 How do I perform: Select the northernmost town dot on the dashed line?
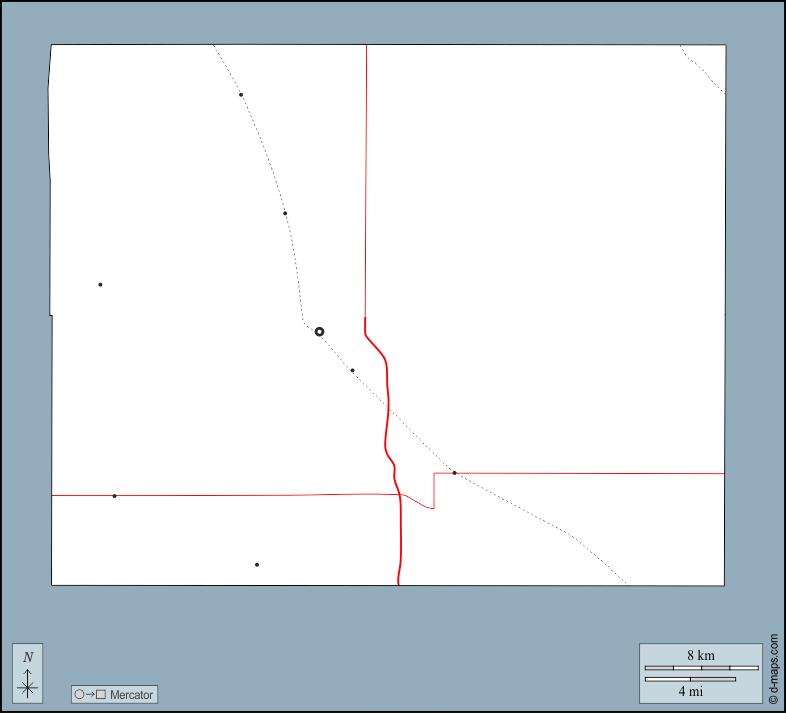coord(241,95)
